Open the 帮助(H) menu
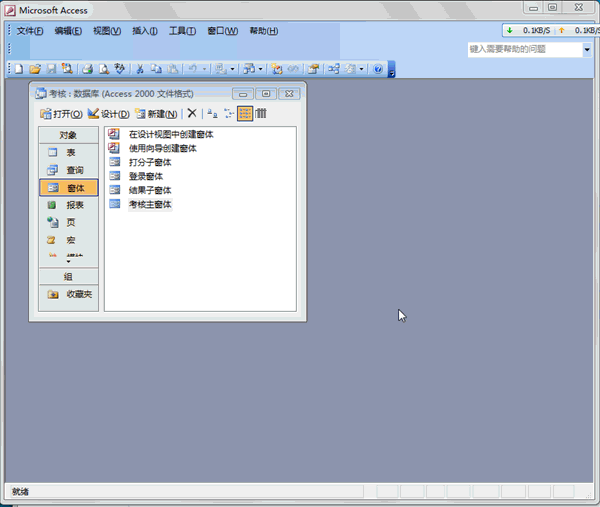The width and height of the screenshot is (600, 507). pos(264,31)
